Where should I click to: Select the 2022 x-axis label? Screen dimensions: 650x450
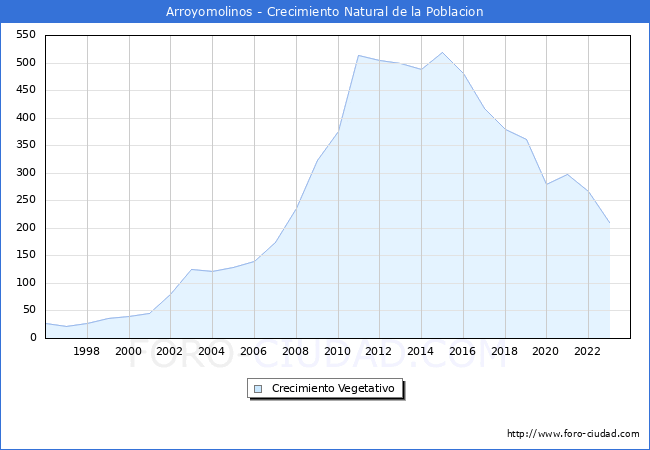coord(587,351)
